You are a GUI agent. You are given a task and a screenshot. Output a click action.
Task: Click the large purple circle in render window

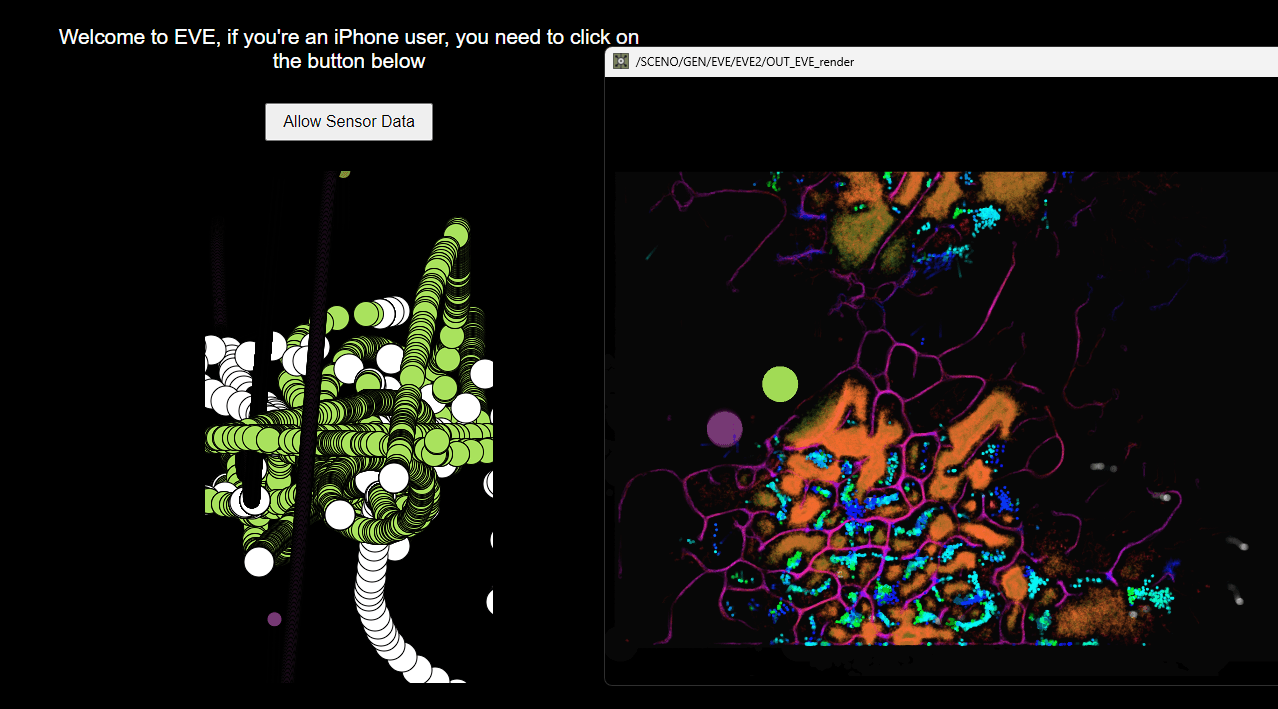[724, 428]
